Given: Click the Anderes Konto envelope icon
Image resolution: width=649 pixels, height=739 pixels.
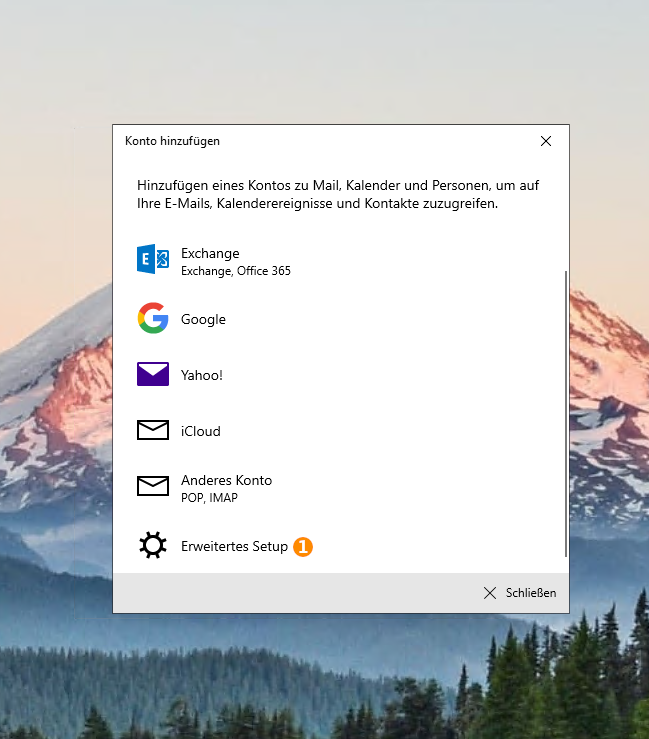Looking at the screenshot, I should point(153,486).
